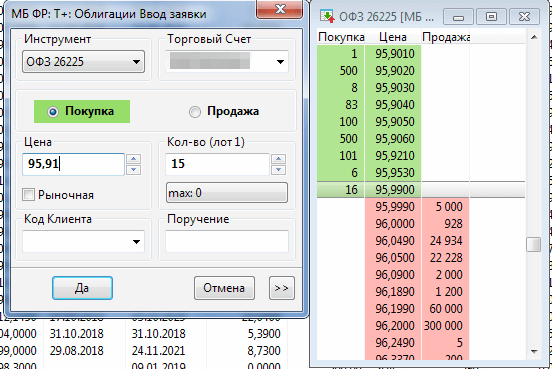Select the Продажа radio button
552x369 pixels.
pyautogui.click(x=195, y=112)
